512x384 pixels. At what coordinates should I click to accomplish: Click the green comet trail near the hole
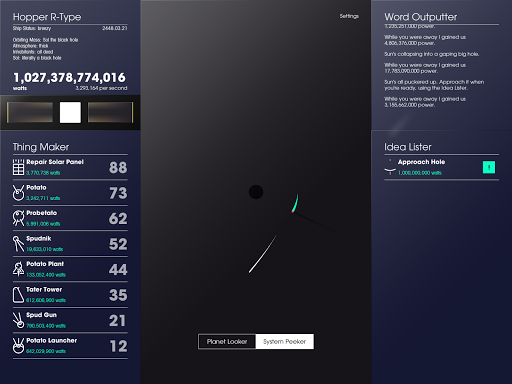pos(295,203)
